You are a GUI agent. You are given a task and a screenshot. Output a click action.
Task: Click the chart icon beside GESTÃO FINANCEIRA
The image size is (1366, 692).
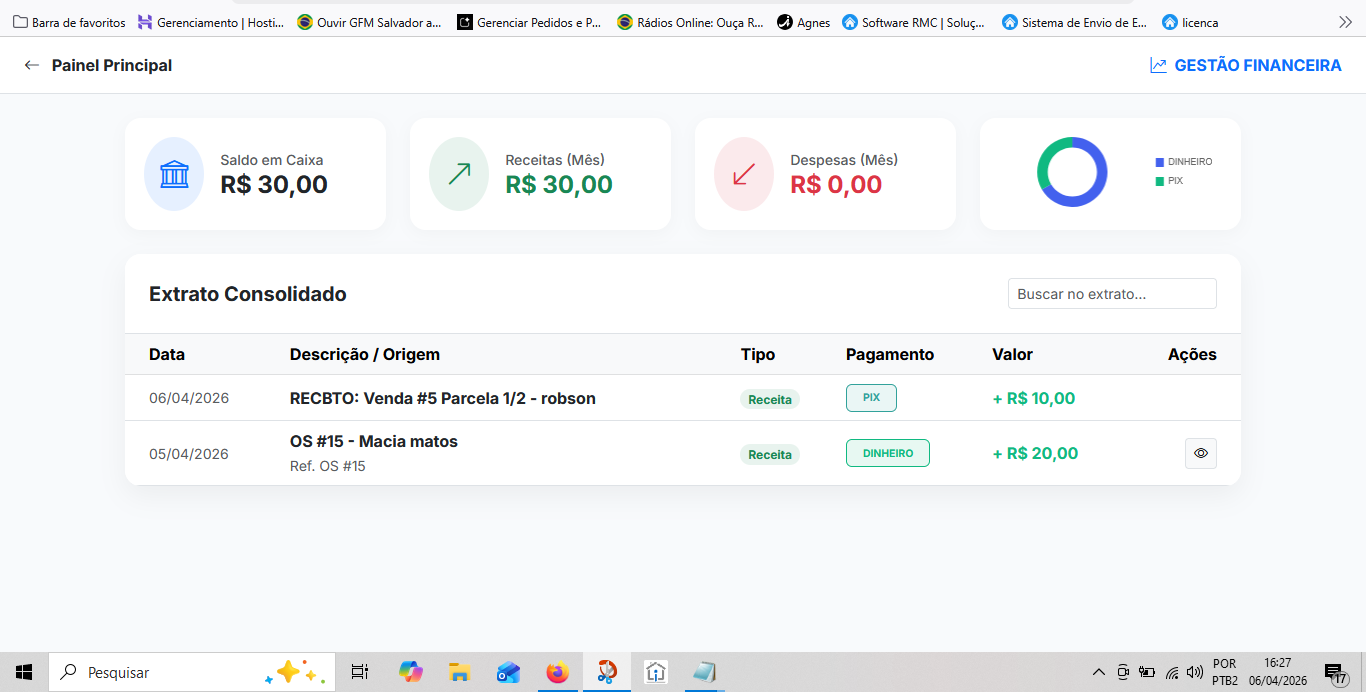1158,63
